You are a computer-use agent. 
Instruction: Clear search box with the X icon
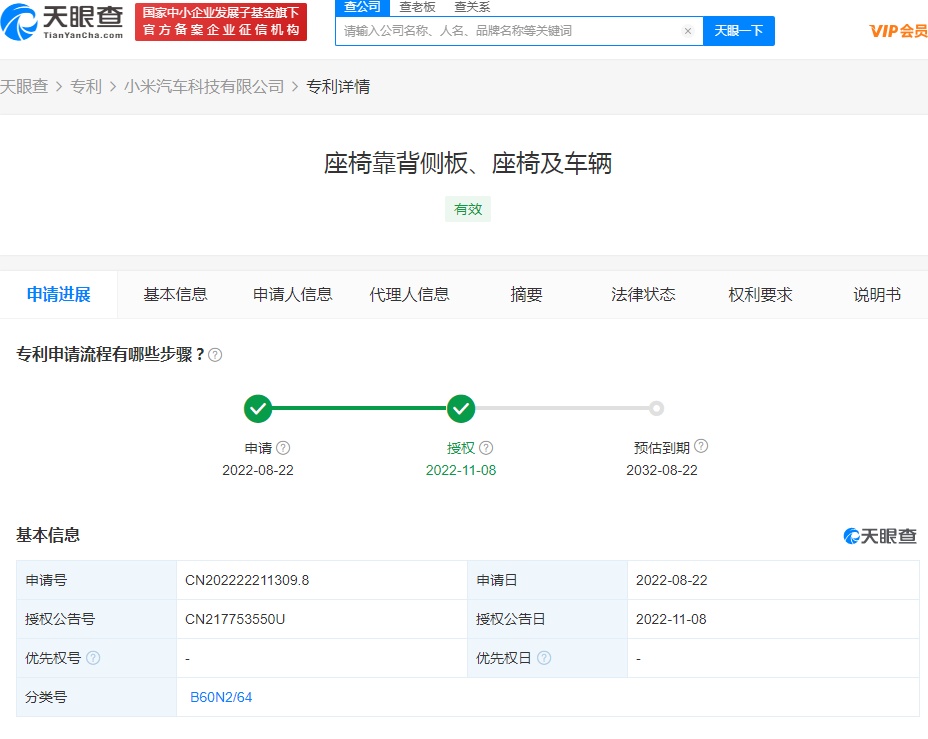click(x=688, y=31)
